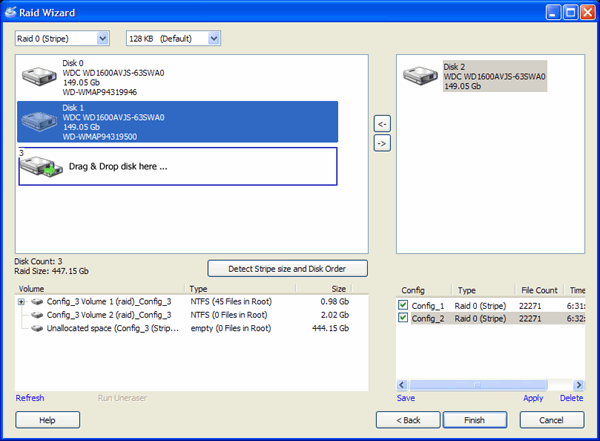Open the Raid 0 (Stripe) type dropdown
Viewport: 600px width, 441px height.
coord(102,38)
